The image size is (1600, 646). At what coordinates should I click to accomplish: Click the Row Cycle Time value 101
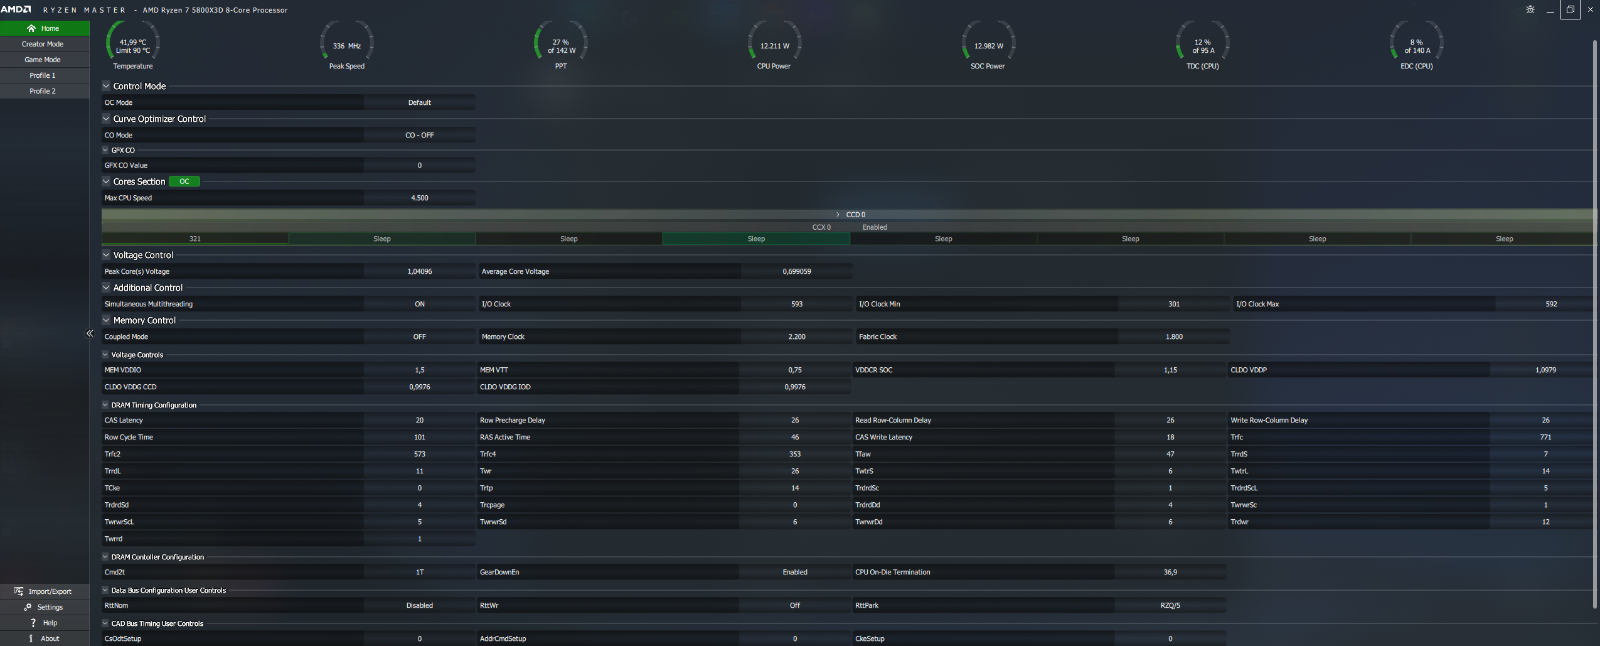[x=420, y=437]
